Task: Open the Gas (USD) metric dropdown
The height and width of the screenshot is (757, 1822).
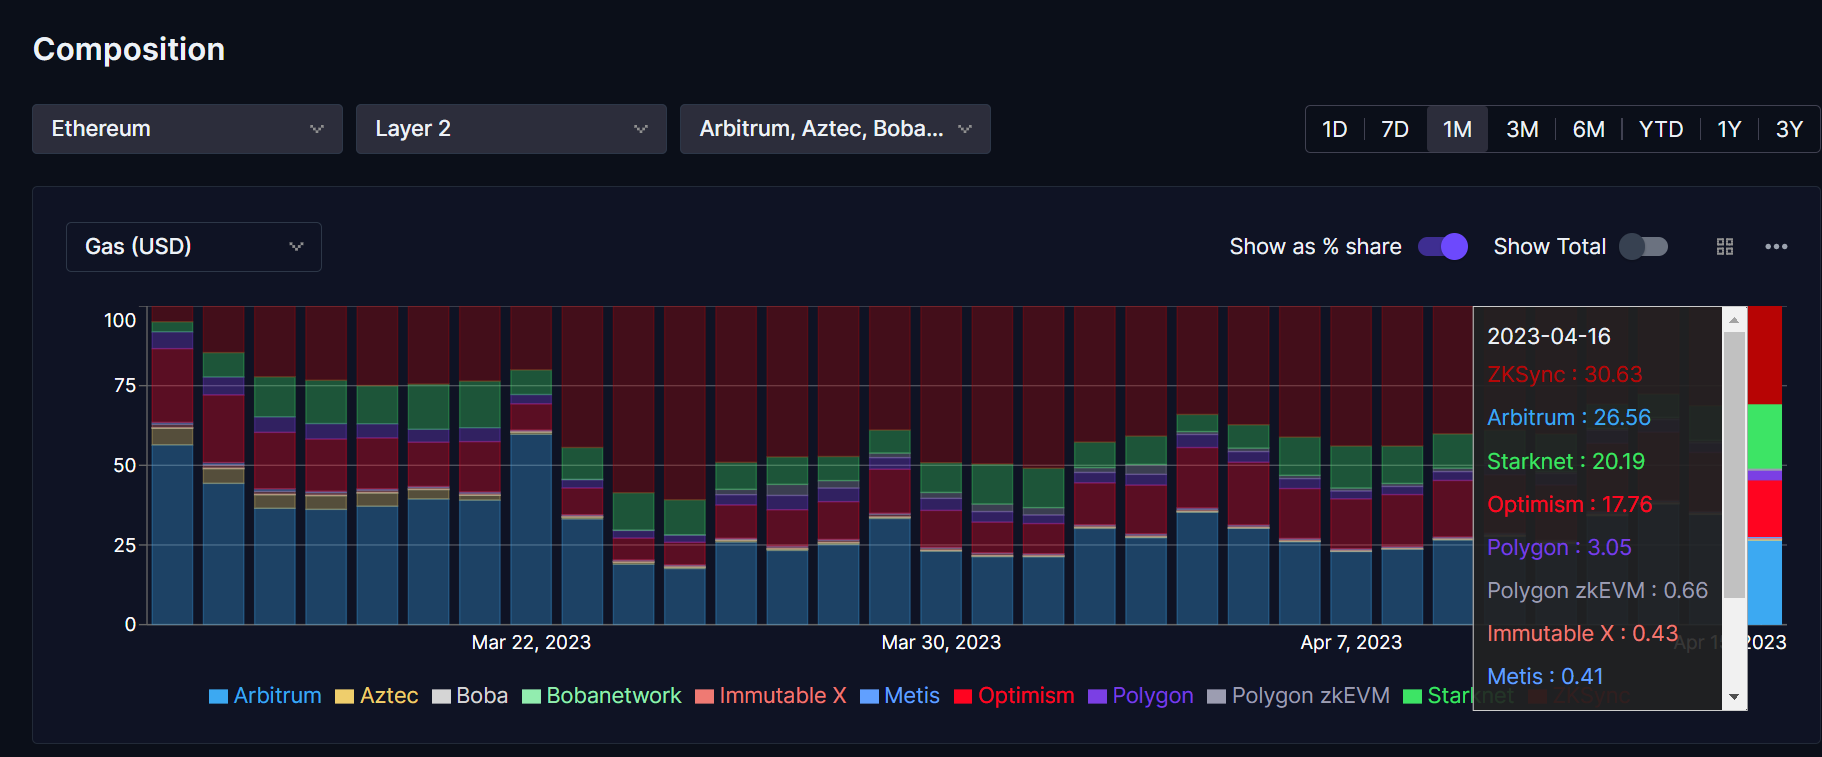Action: (x=194, y=247)
